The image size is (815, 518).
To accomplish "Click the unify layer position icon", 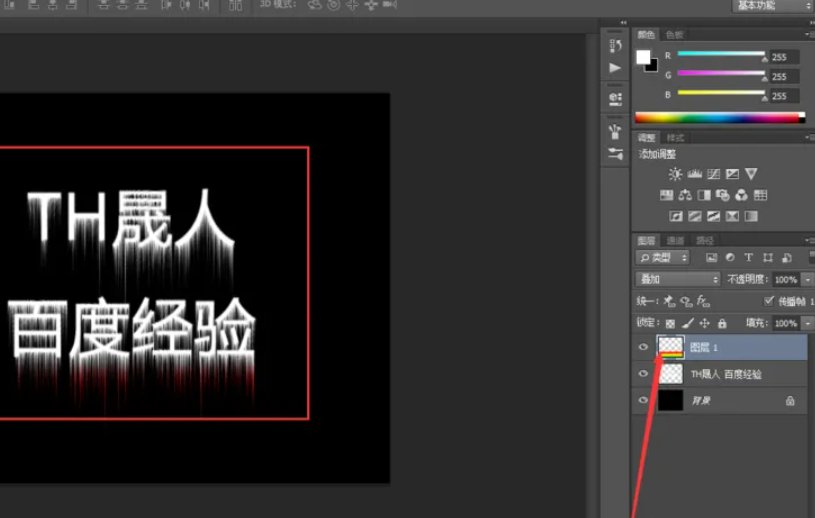I will point(669,301).
